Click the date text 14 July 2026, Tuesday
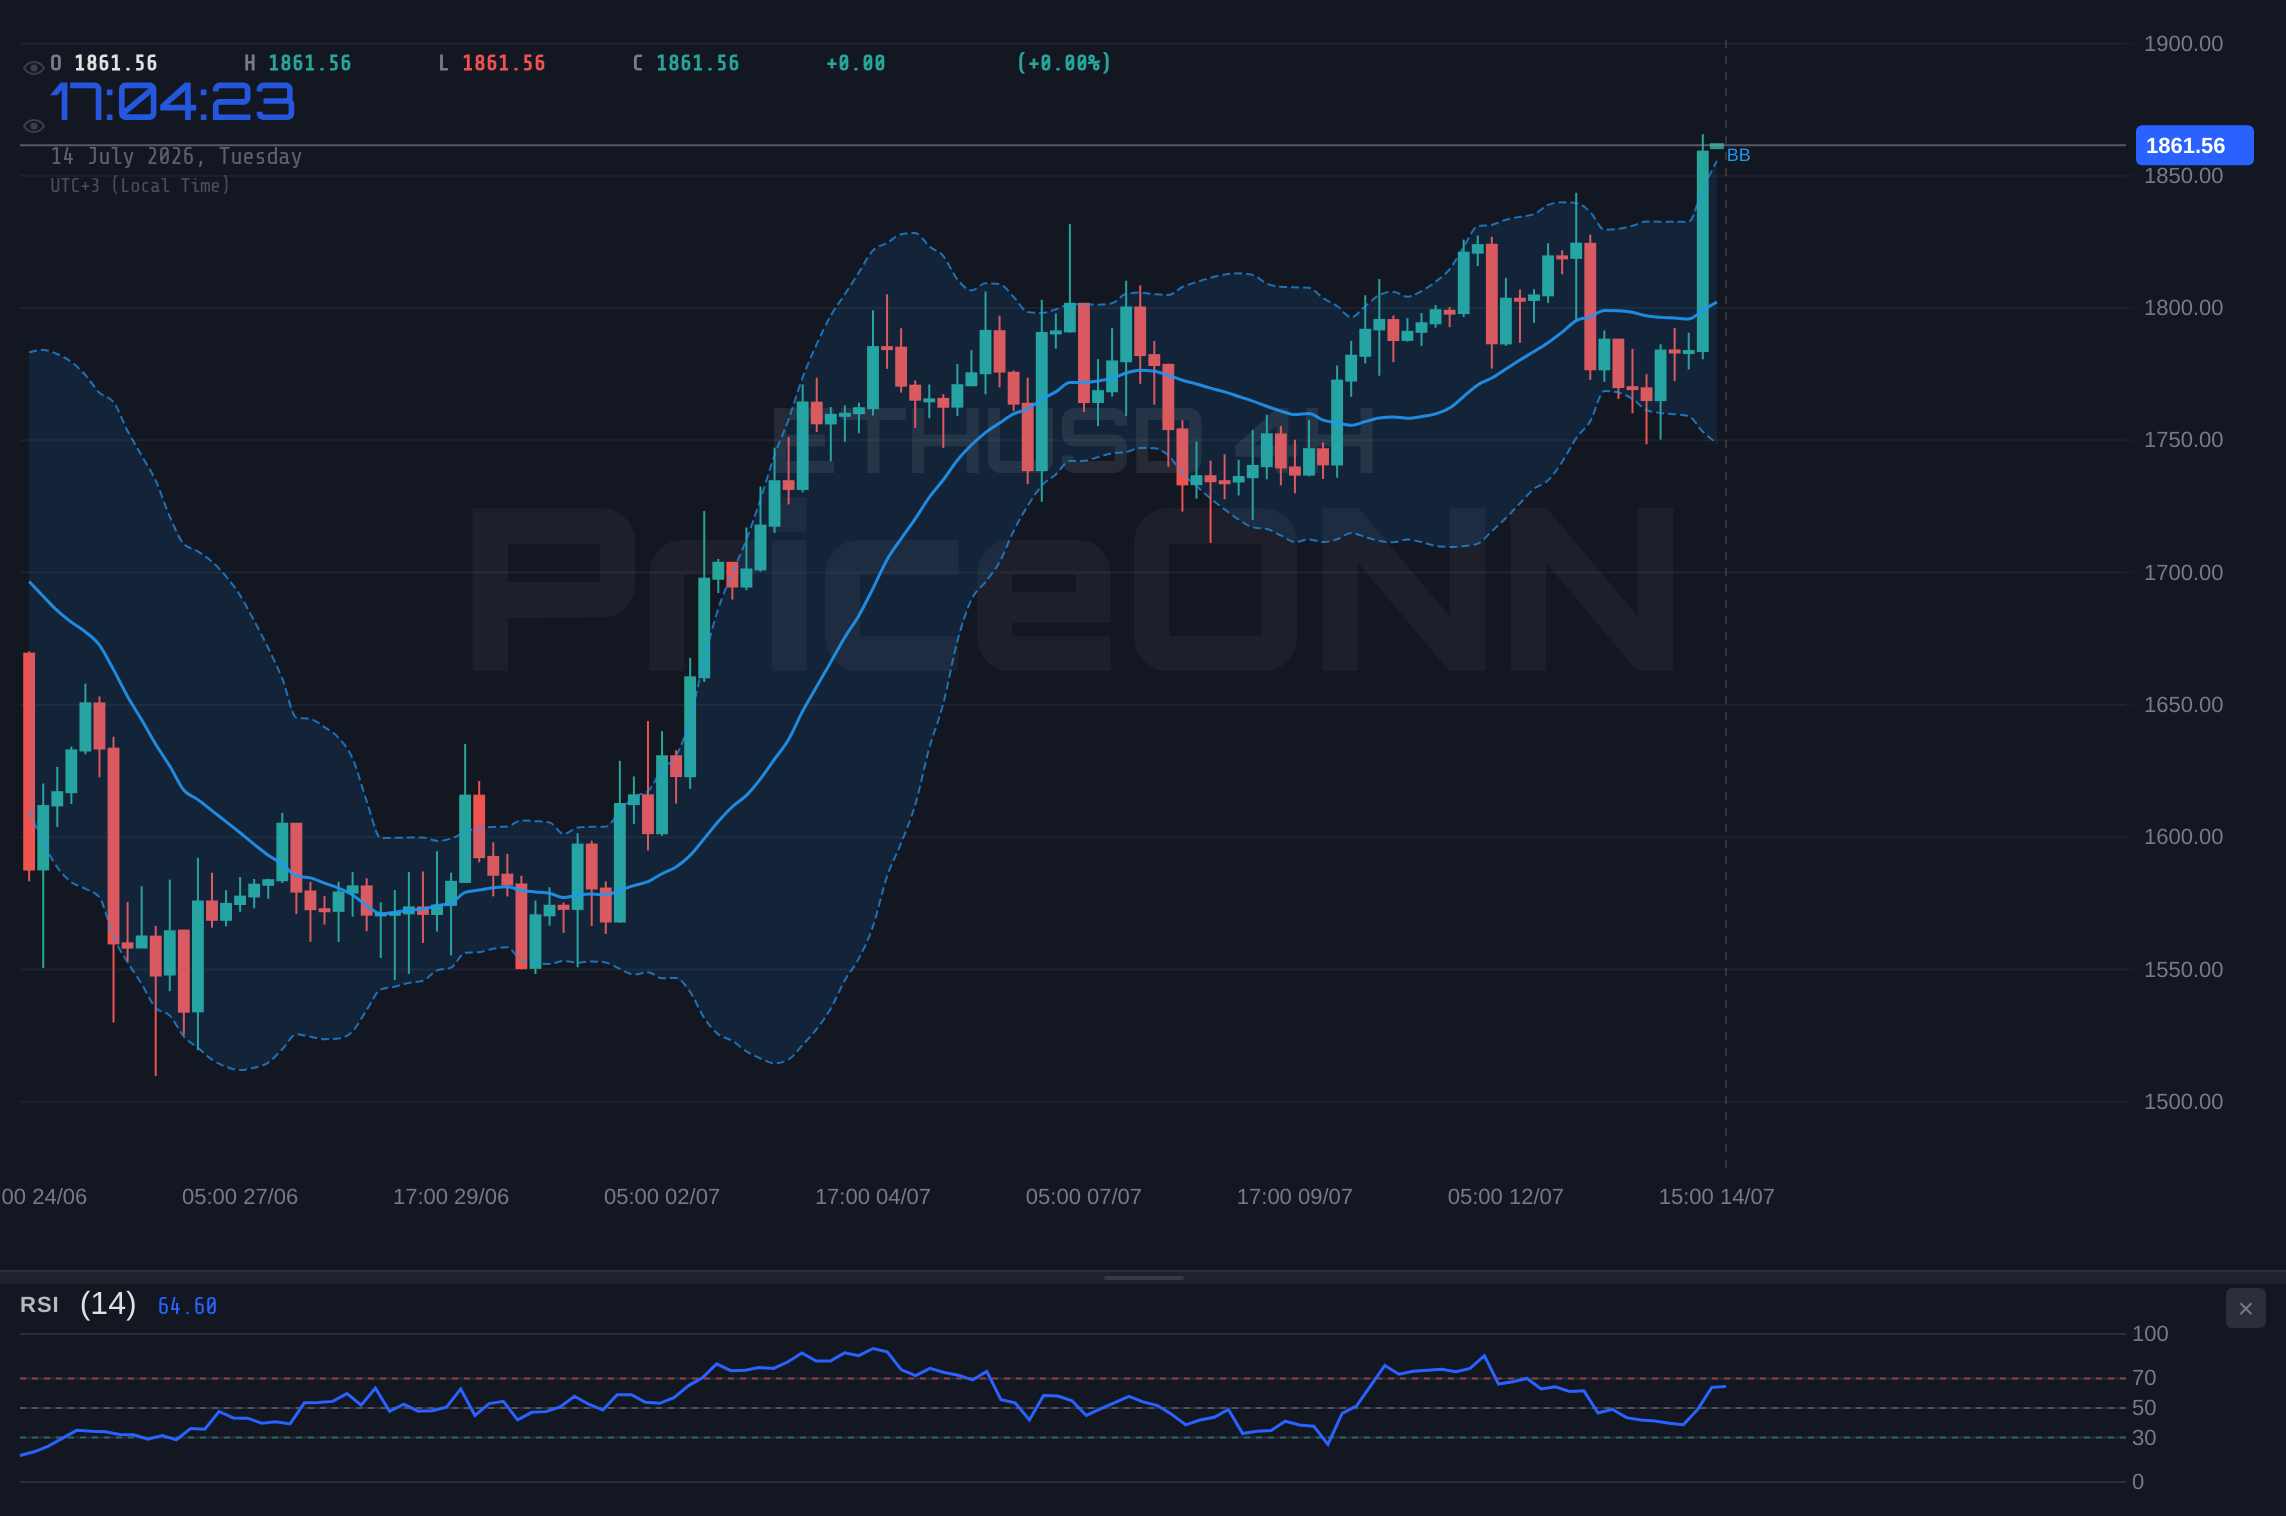 [x=176, y=156]
